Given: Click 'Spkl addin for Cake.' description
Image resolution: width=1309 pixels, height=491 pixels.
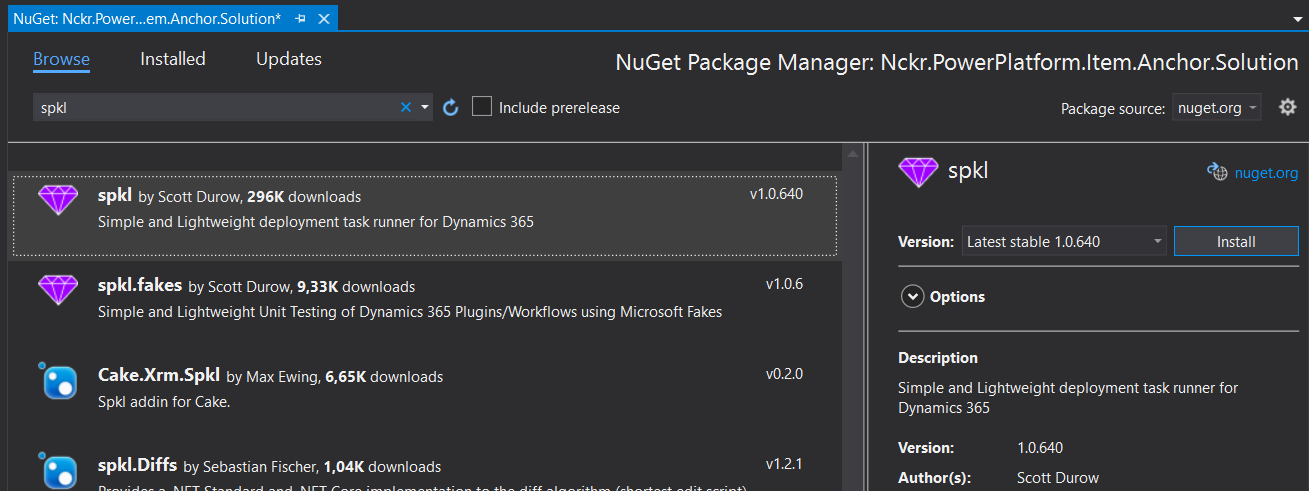Looking at the screenshot, I should [164, 402].
